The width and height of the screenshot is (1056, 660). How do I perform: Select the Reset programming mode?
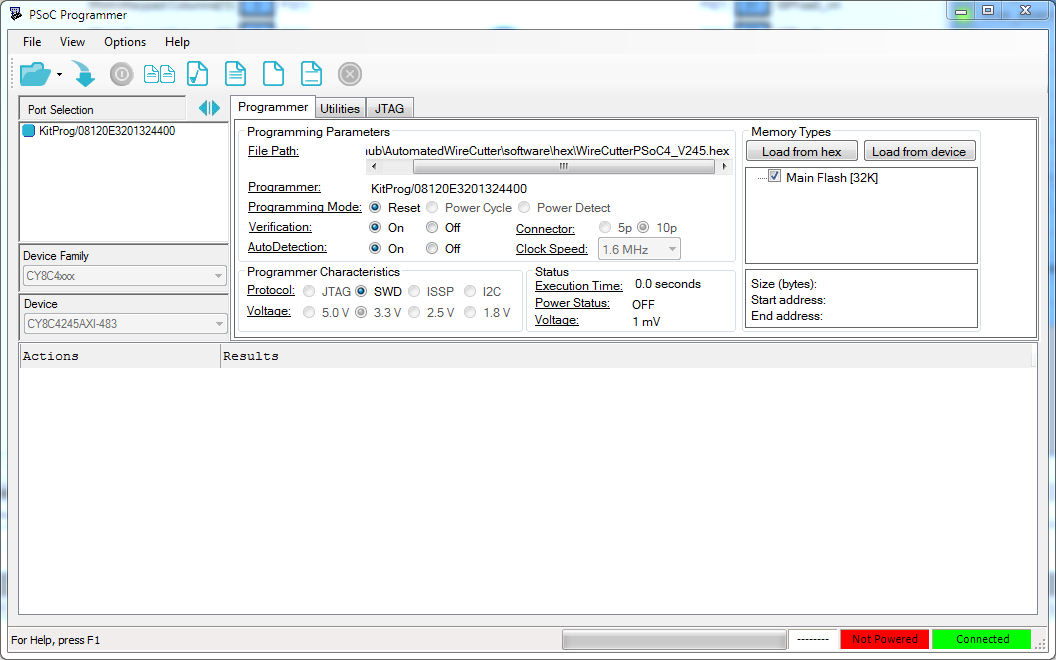click(x=375, y=207)
